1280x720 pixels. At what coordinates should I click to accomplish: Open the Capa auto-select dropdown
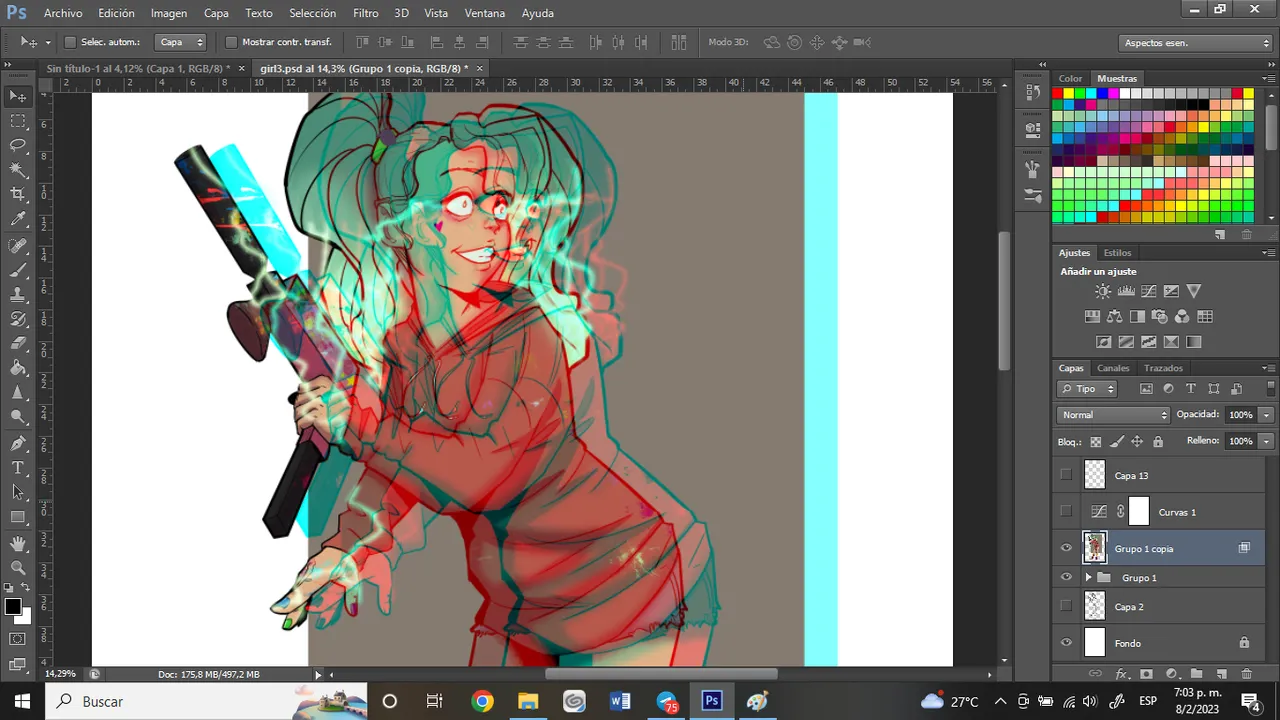(x=182, y=42)
